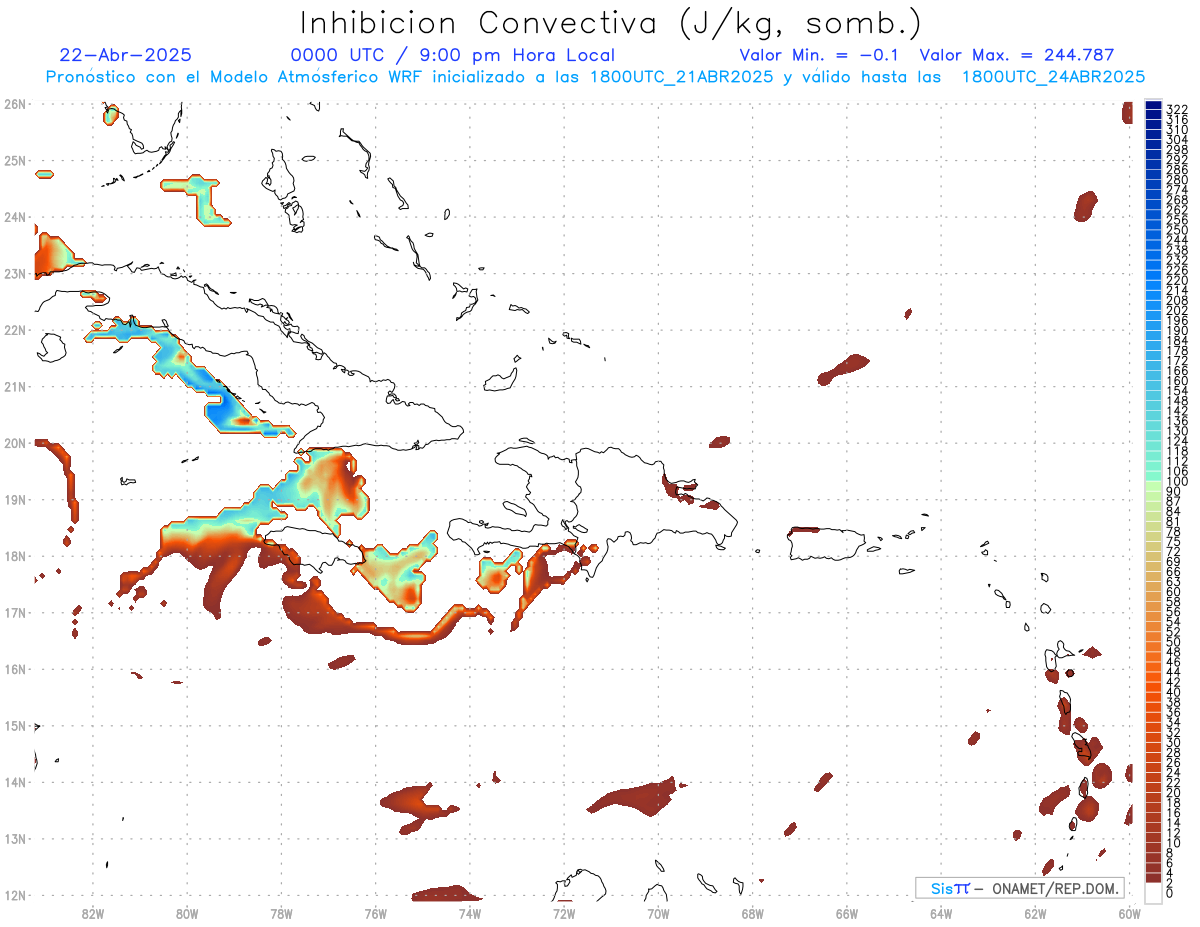Screen dimensions: 1200x927
Task: Click the 16N latitude label
Action: (14, 669)
